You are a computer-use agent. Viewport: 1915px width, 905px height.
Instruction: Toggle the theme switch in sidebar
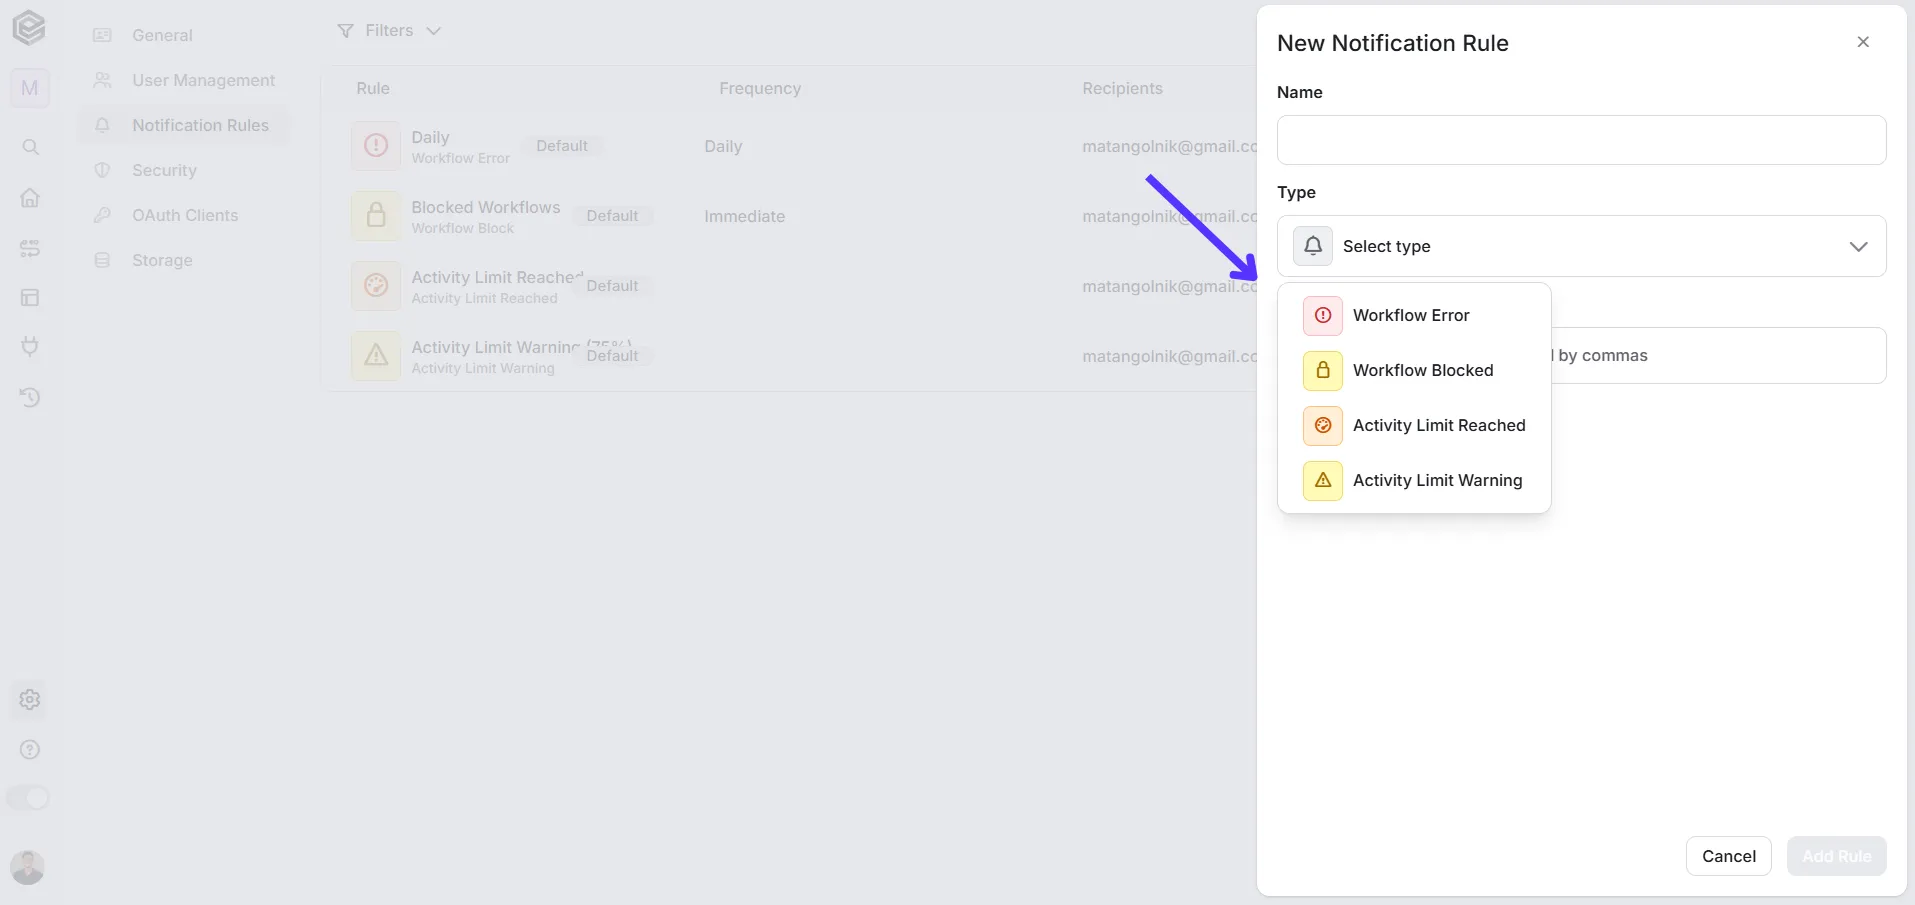click(28, 798)
